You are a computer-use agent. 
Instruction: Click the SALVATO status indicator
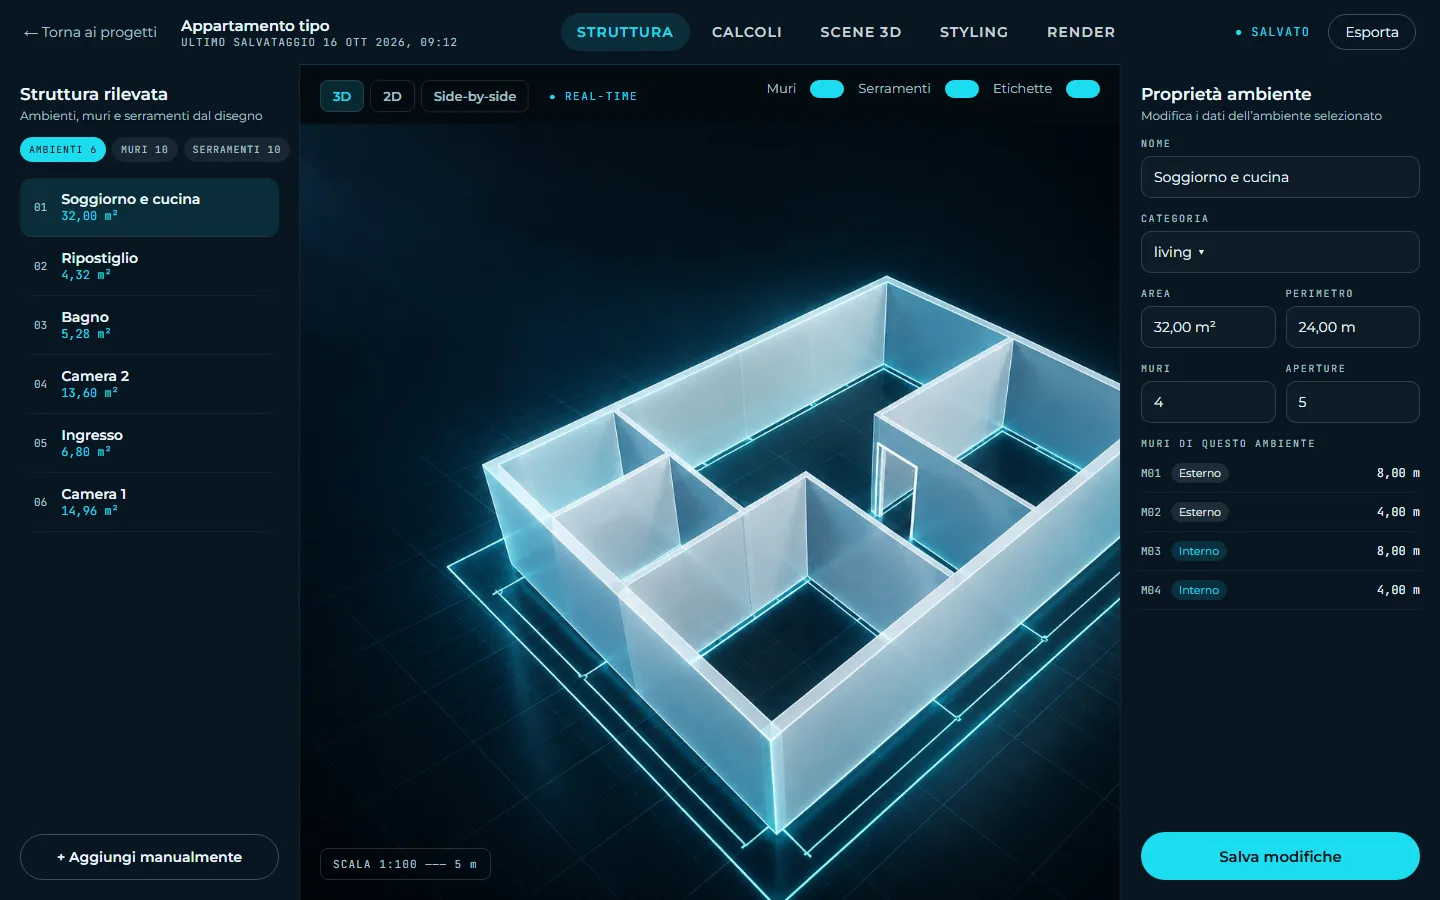(x=1272, y=32)
